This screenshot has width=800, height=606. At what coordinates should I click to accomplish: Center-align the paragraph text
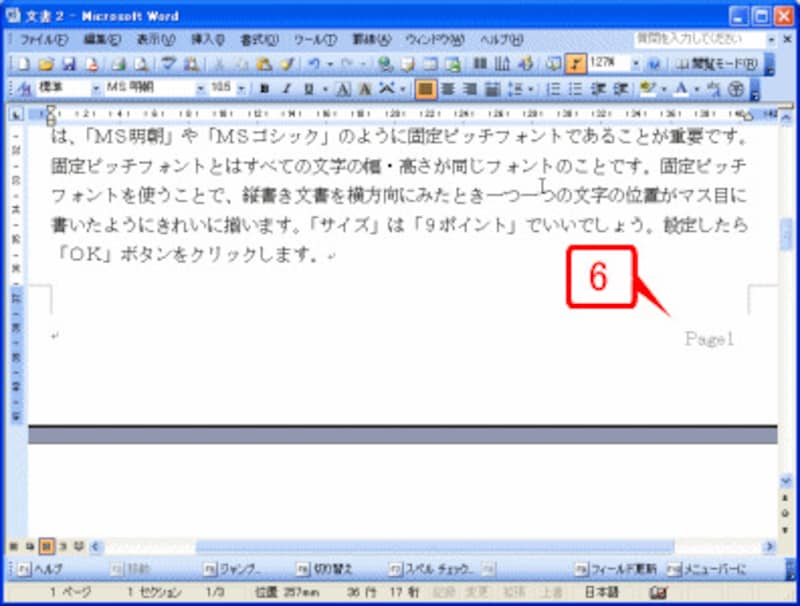pyautogui.click(x=448, y=89)
